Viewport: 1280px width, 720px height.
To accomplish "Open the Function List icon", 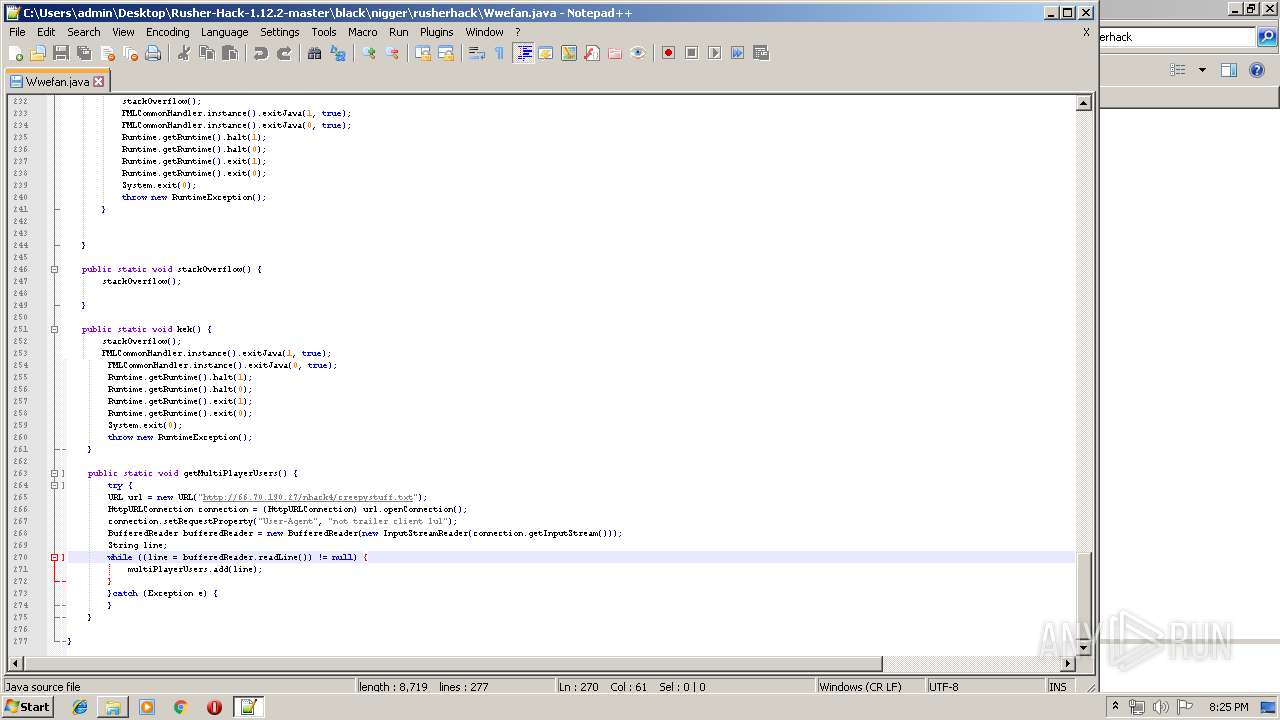I will pyautogui.click(x=592, y=53).
